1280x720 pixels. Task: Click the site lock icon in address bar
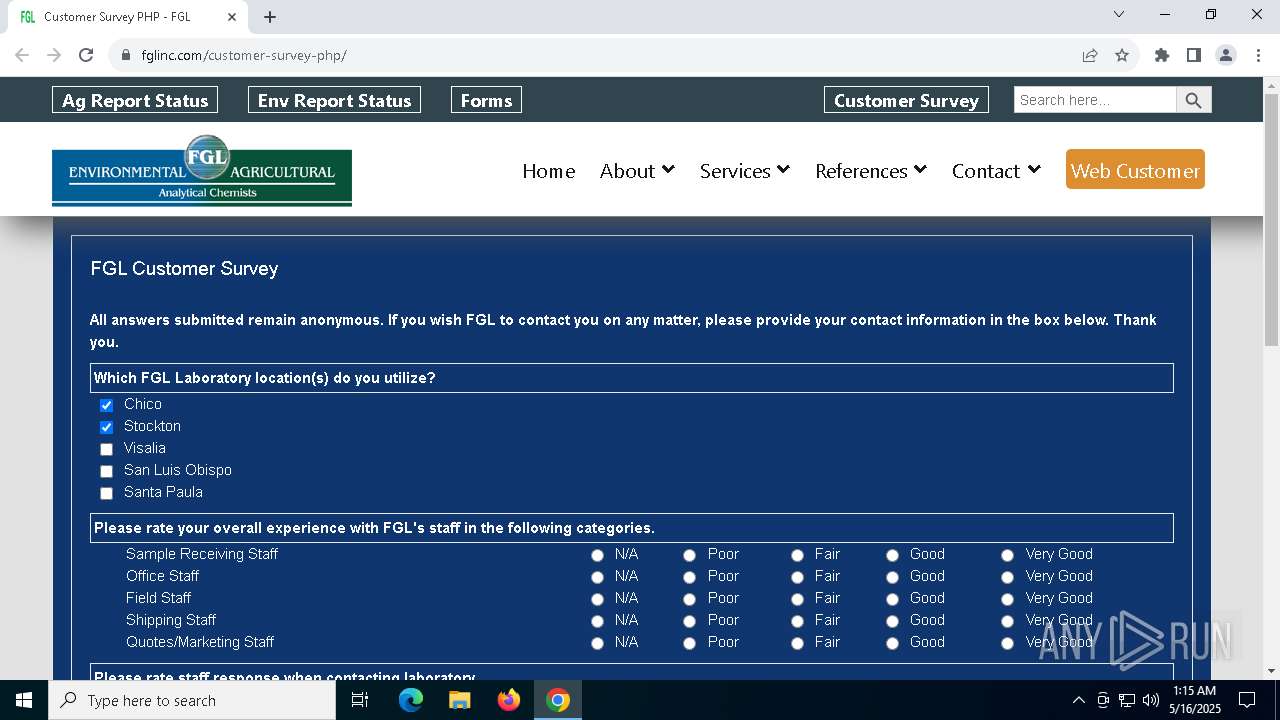(126, 55)
